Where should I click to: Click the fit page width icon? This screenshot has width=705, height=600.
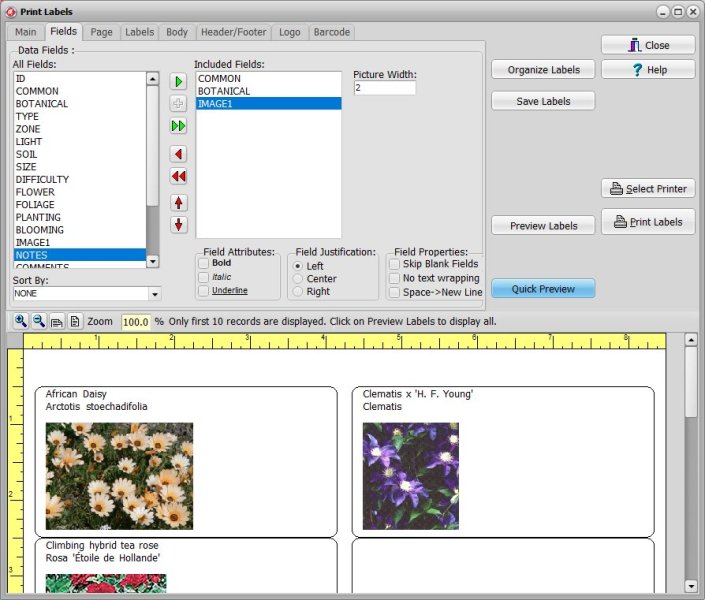[57, 322]
